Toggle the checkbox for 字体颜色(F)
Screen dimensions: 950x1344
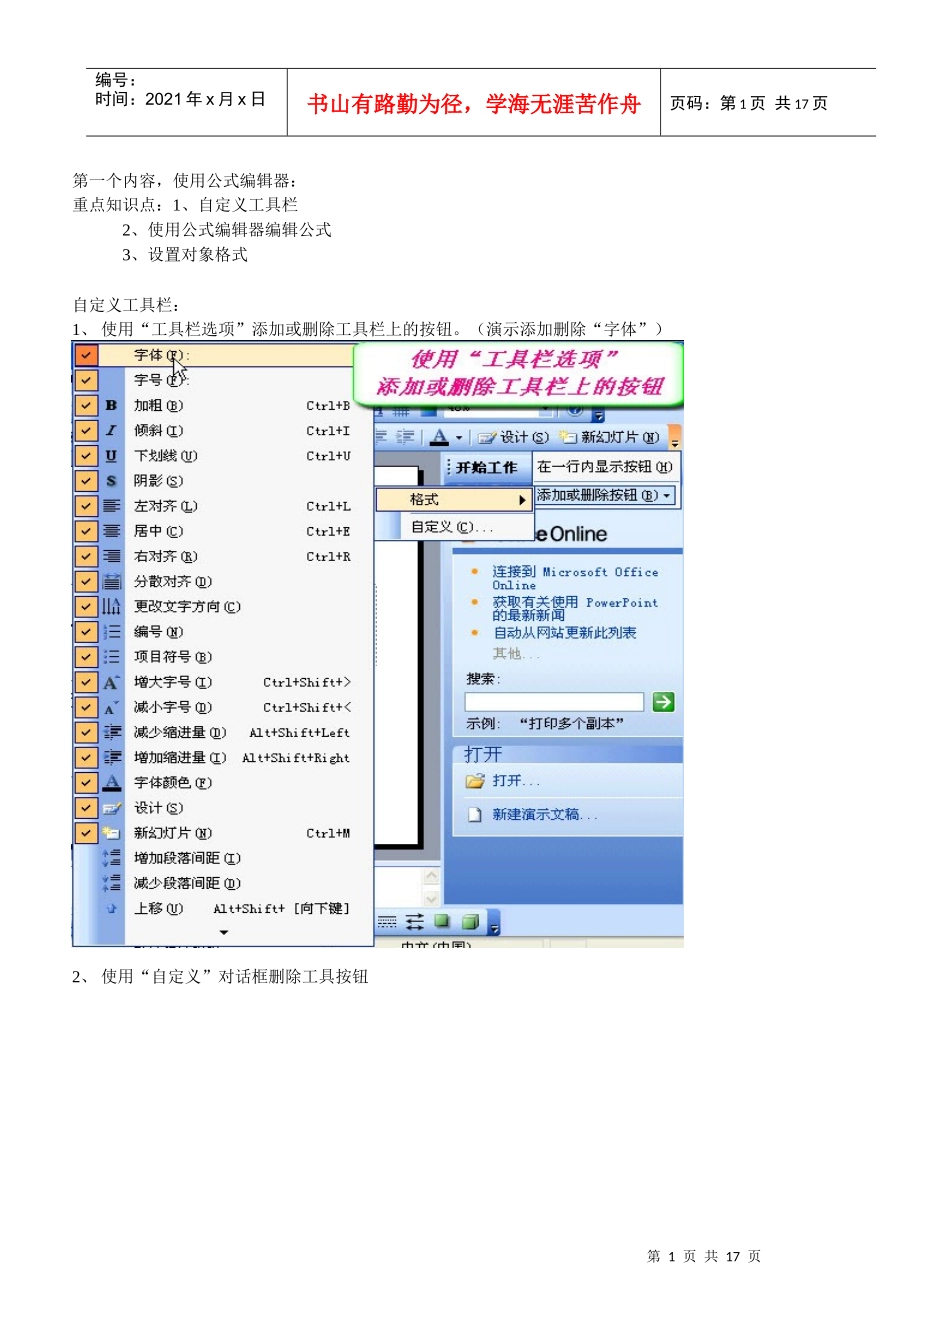(x=87, y=783)
